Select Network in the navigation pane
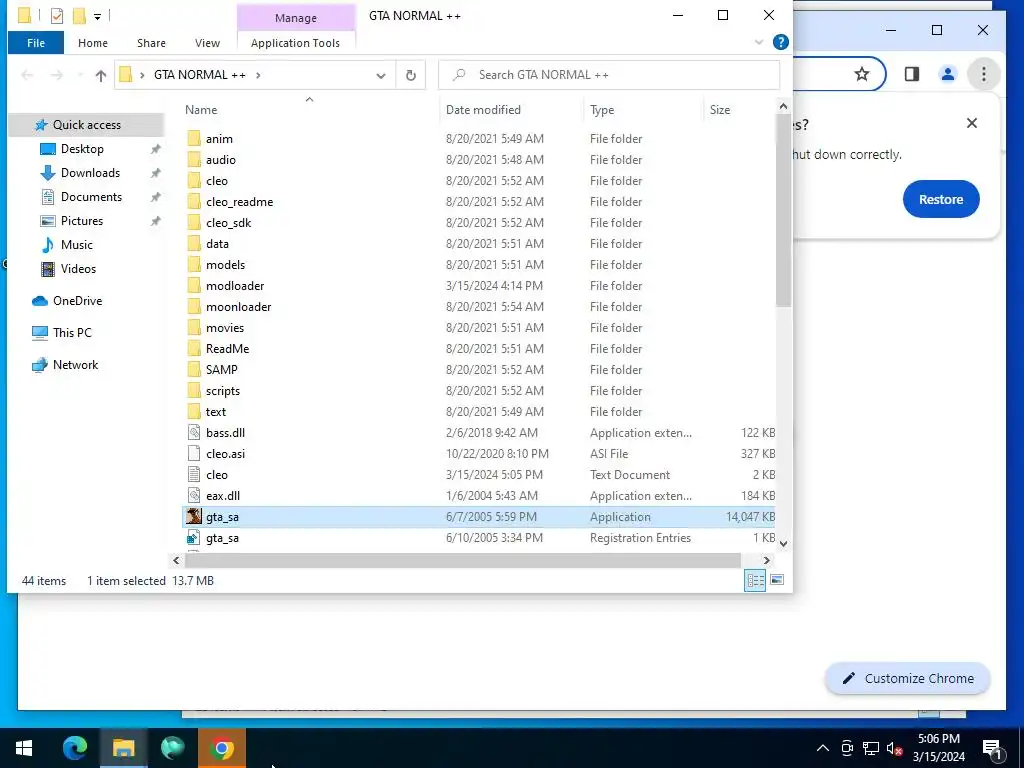The width and height of the screenshot is (1024, 768). tap(75, 365)
